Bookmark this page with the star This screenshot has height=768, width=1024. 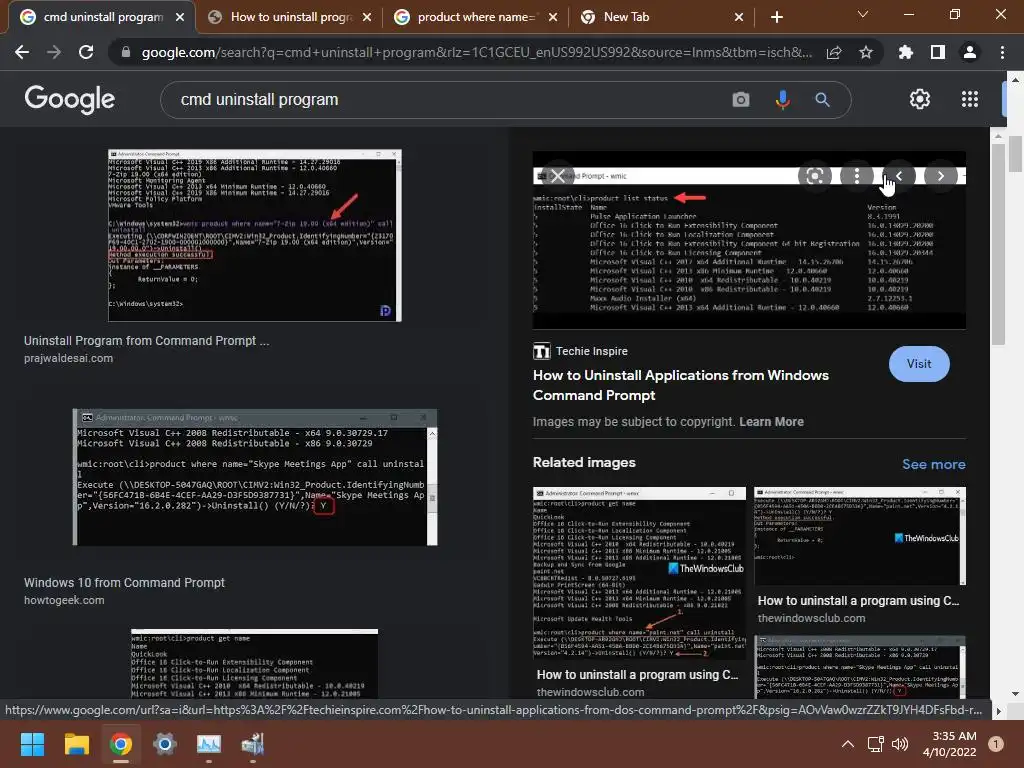click(x=866, y=52)
